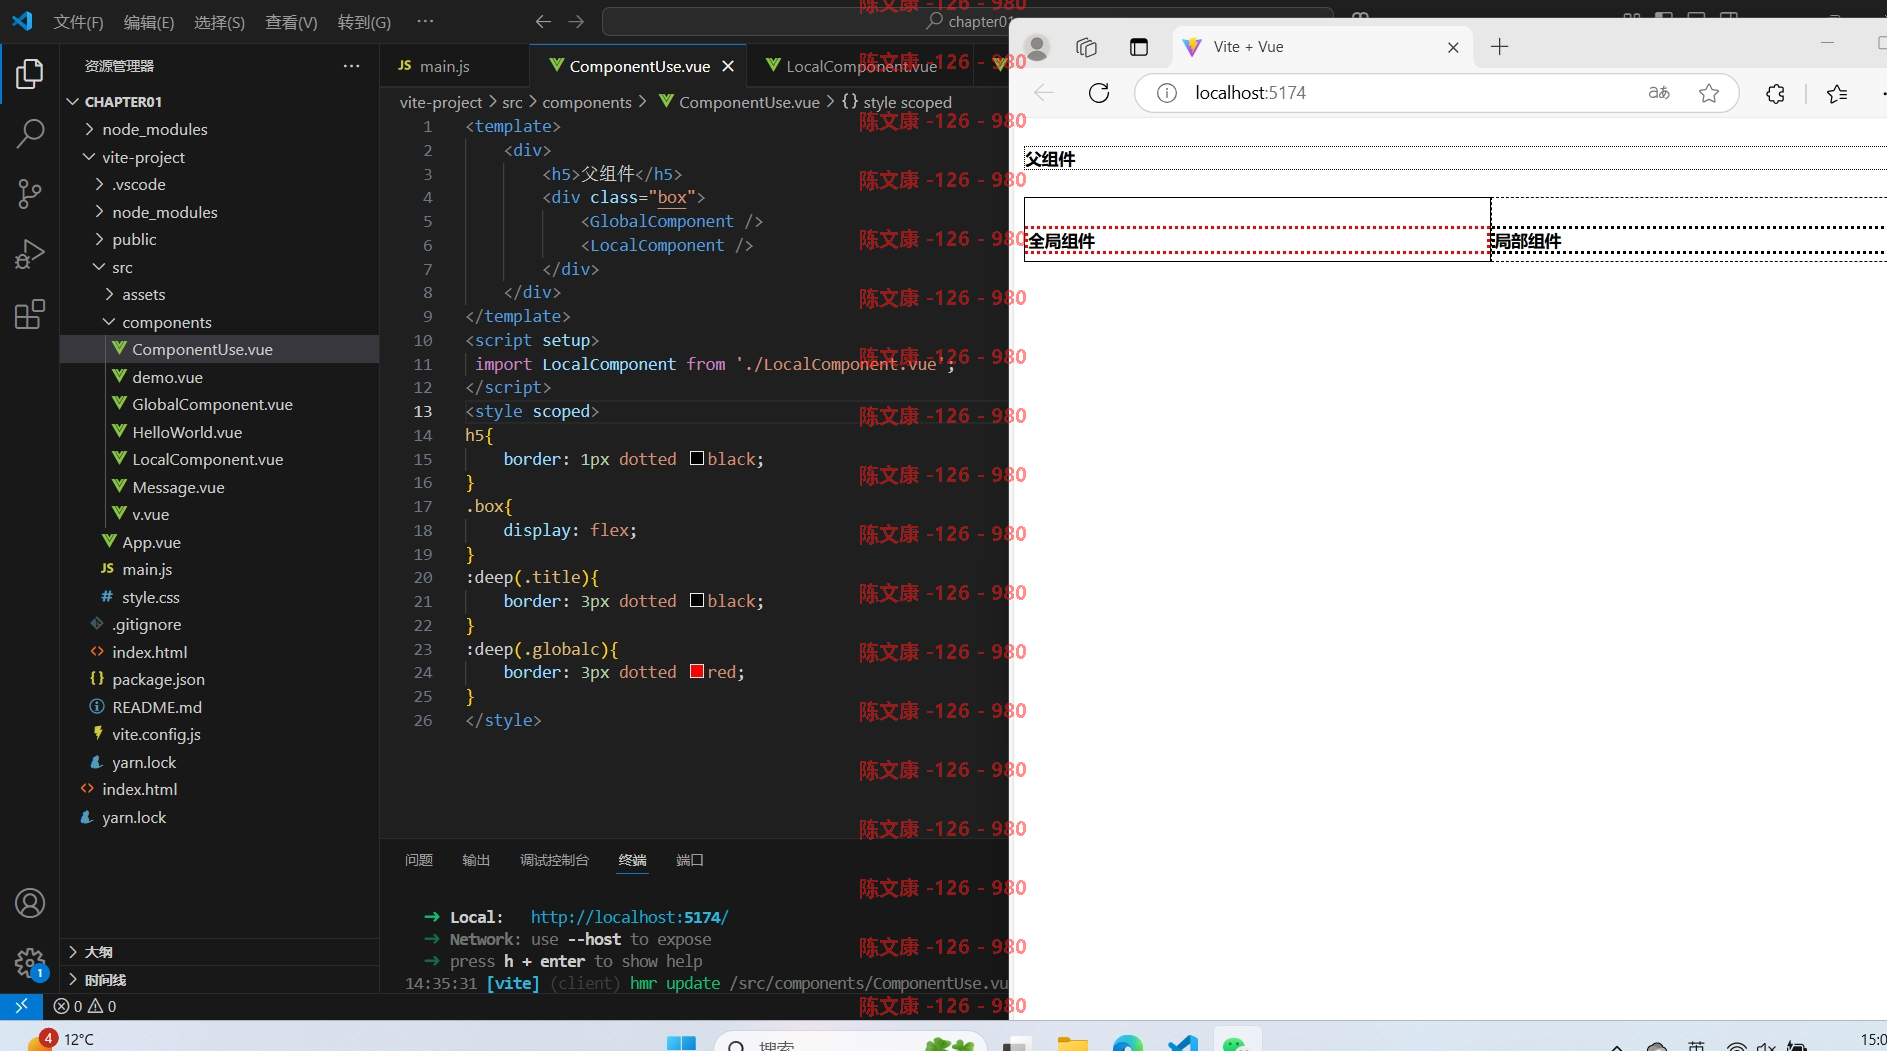1887x1051 pixels.
Task: Click the style scoped breadcrumb
Action: coord(897,102)
